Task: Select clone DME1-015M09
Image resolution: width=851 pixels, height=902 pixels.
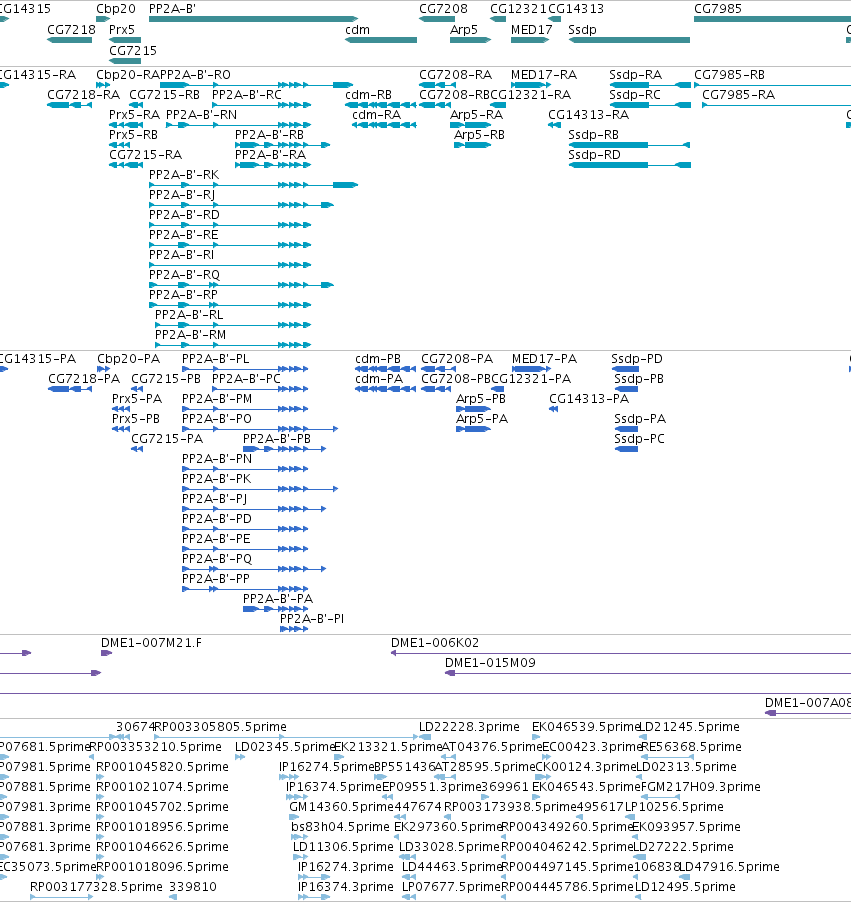Action: 490,663
